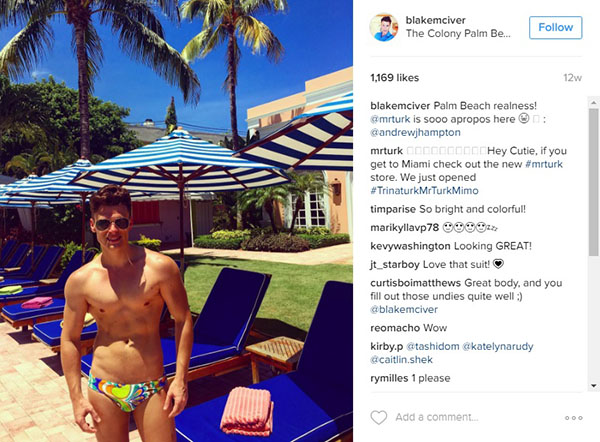Screen dimensions: 600x442
Task: View the 1,169 likes list
Action: (395, 78)
